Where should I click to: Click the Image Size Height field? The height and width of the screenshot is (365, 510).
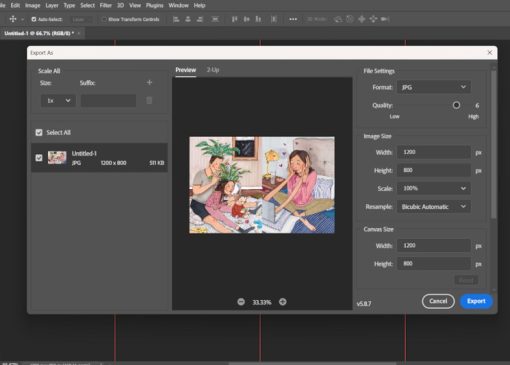coord(434,170)
